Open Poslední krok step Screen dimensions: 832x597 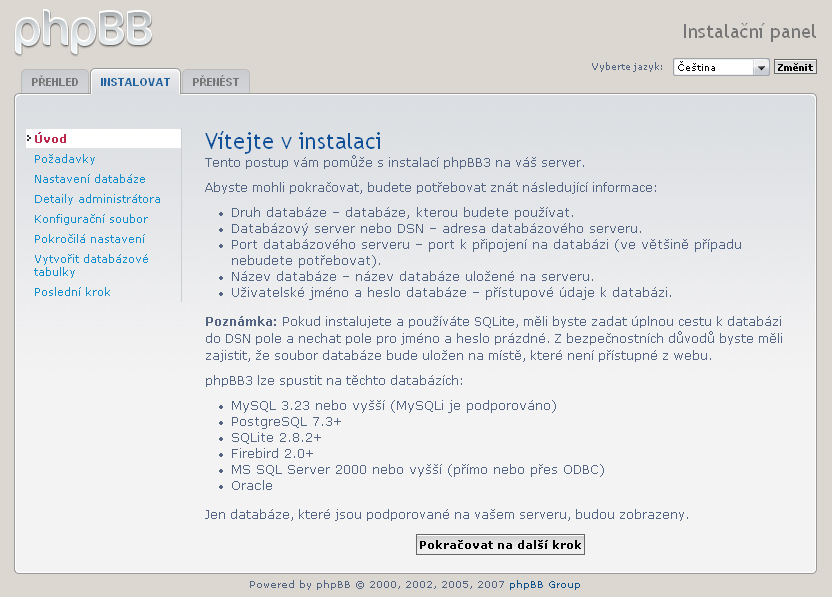coord(72,292)
